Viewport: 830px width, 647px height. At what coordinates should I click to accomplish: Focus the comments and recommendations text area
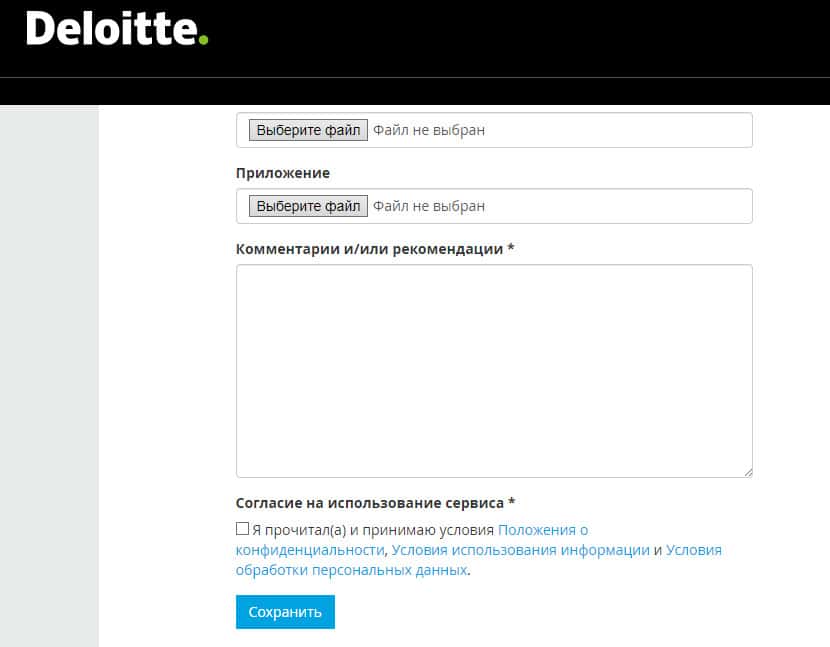(494, 370)
